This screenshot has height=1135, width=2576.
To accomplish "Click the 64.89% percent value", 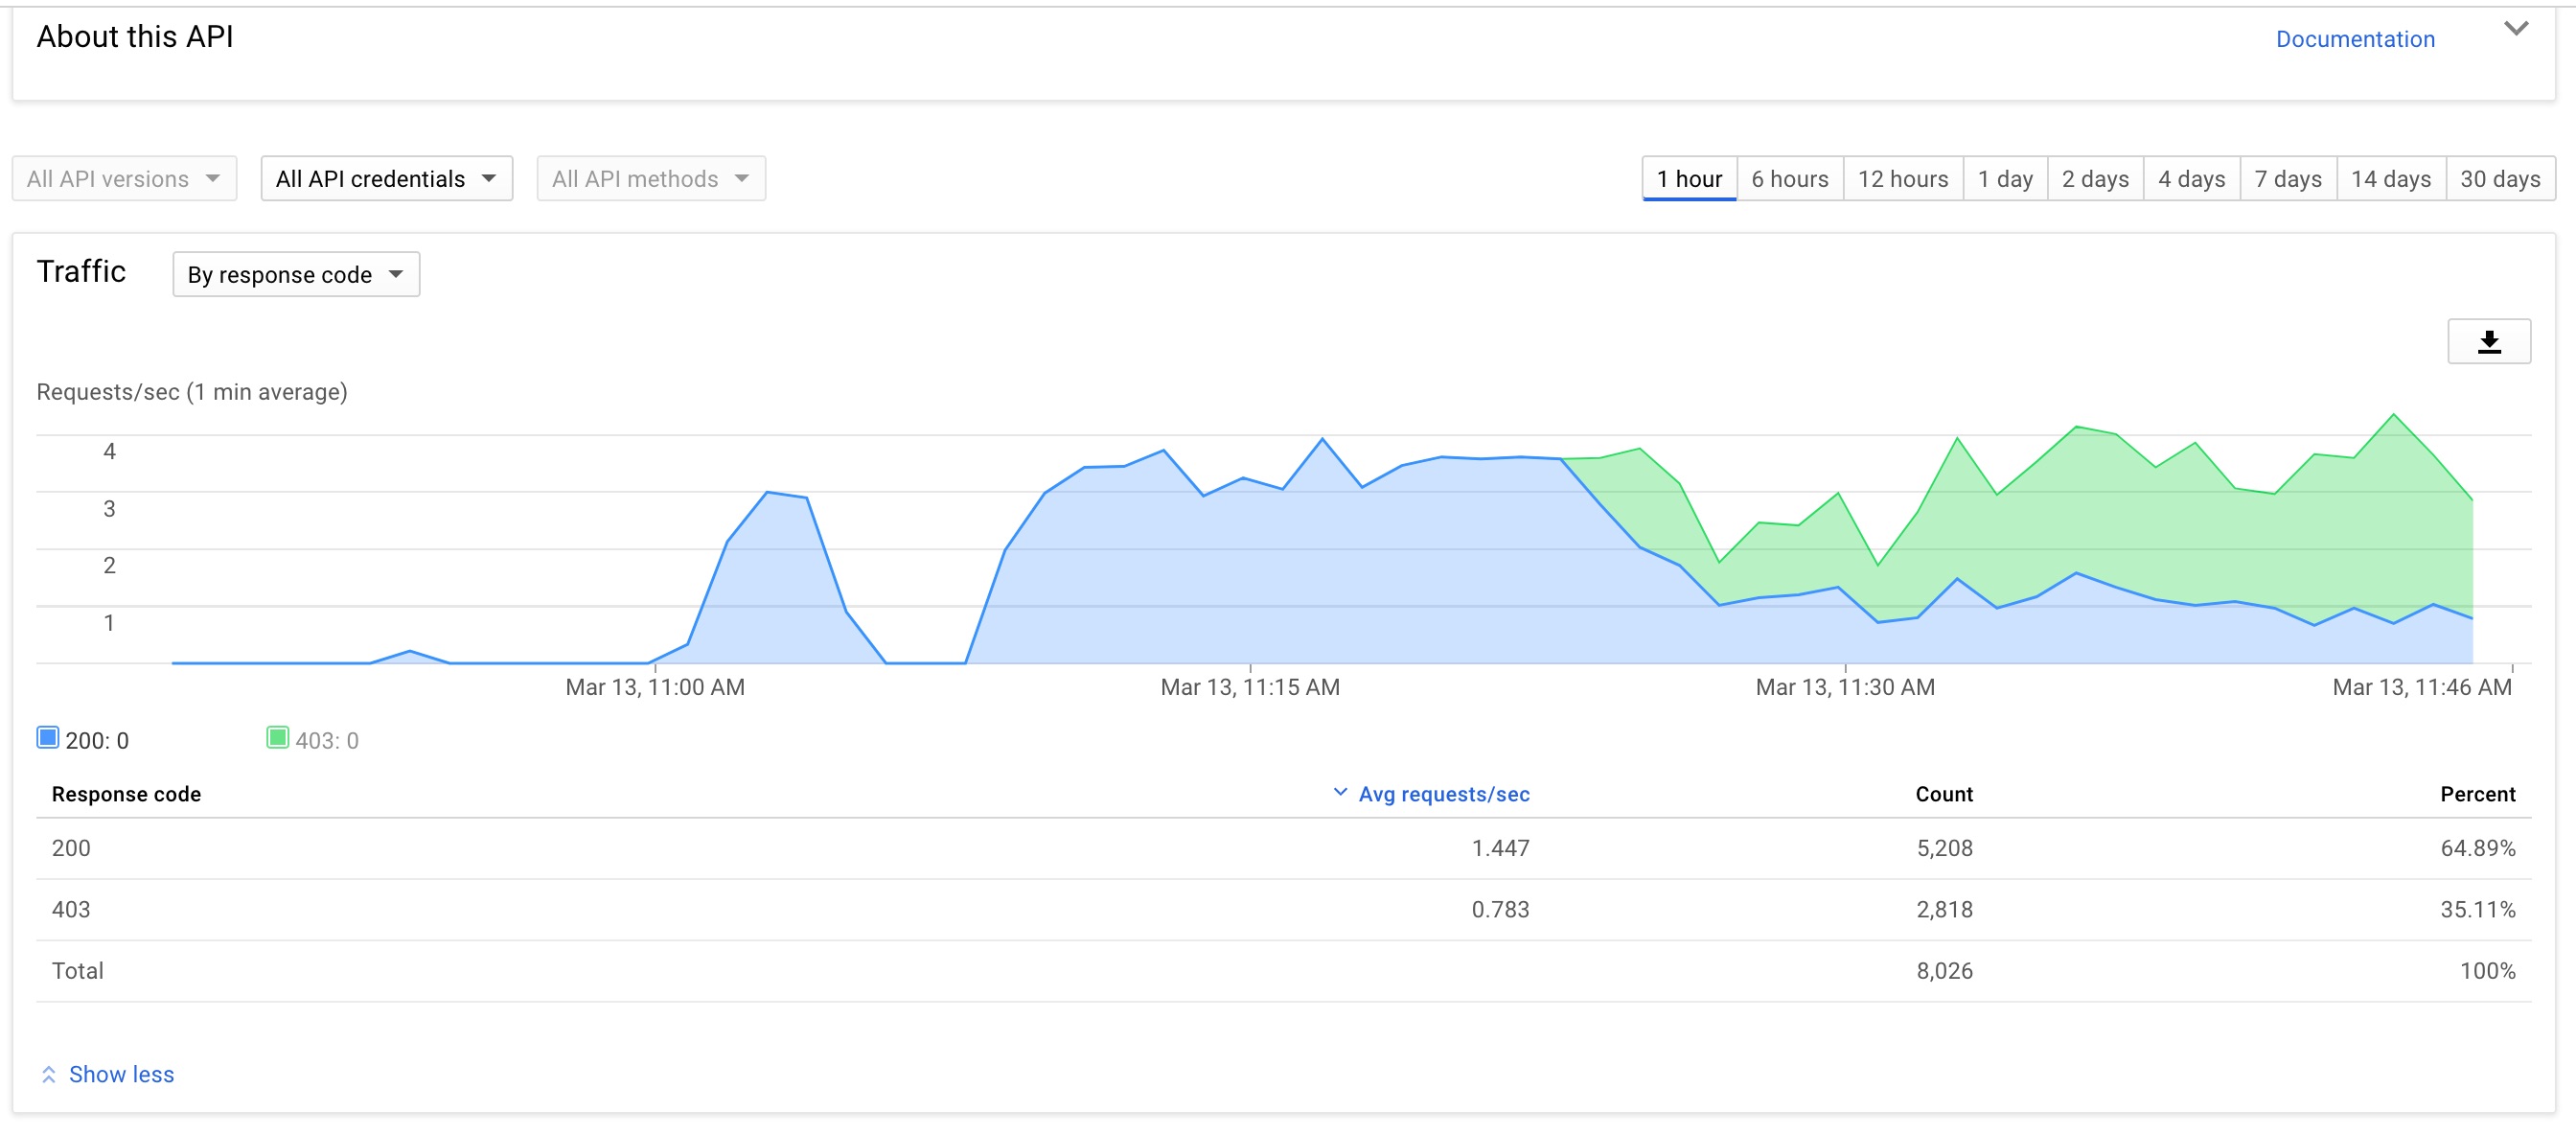I will pyautogui.click(x=2477, y=848).
